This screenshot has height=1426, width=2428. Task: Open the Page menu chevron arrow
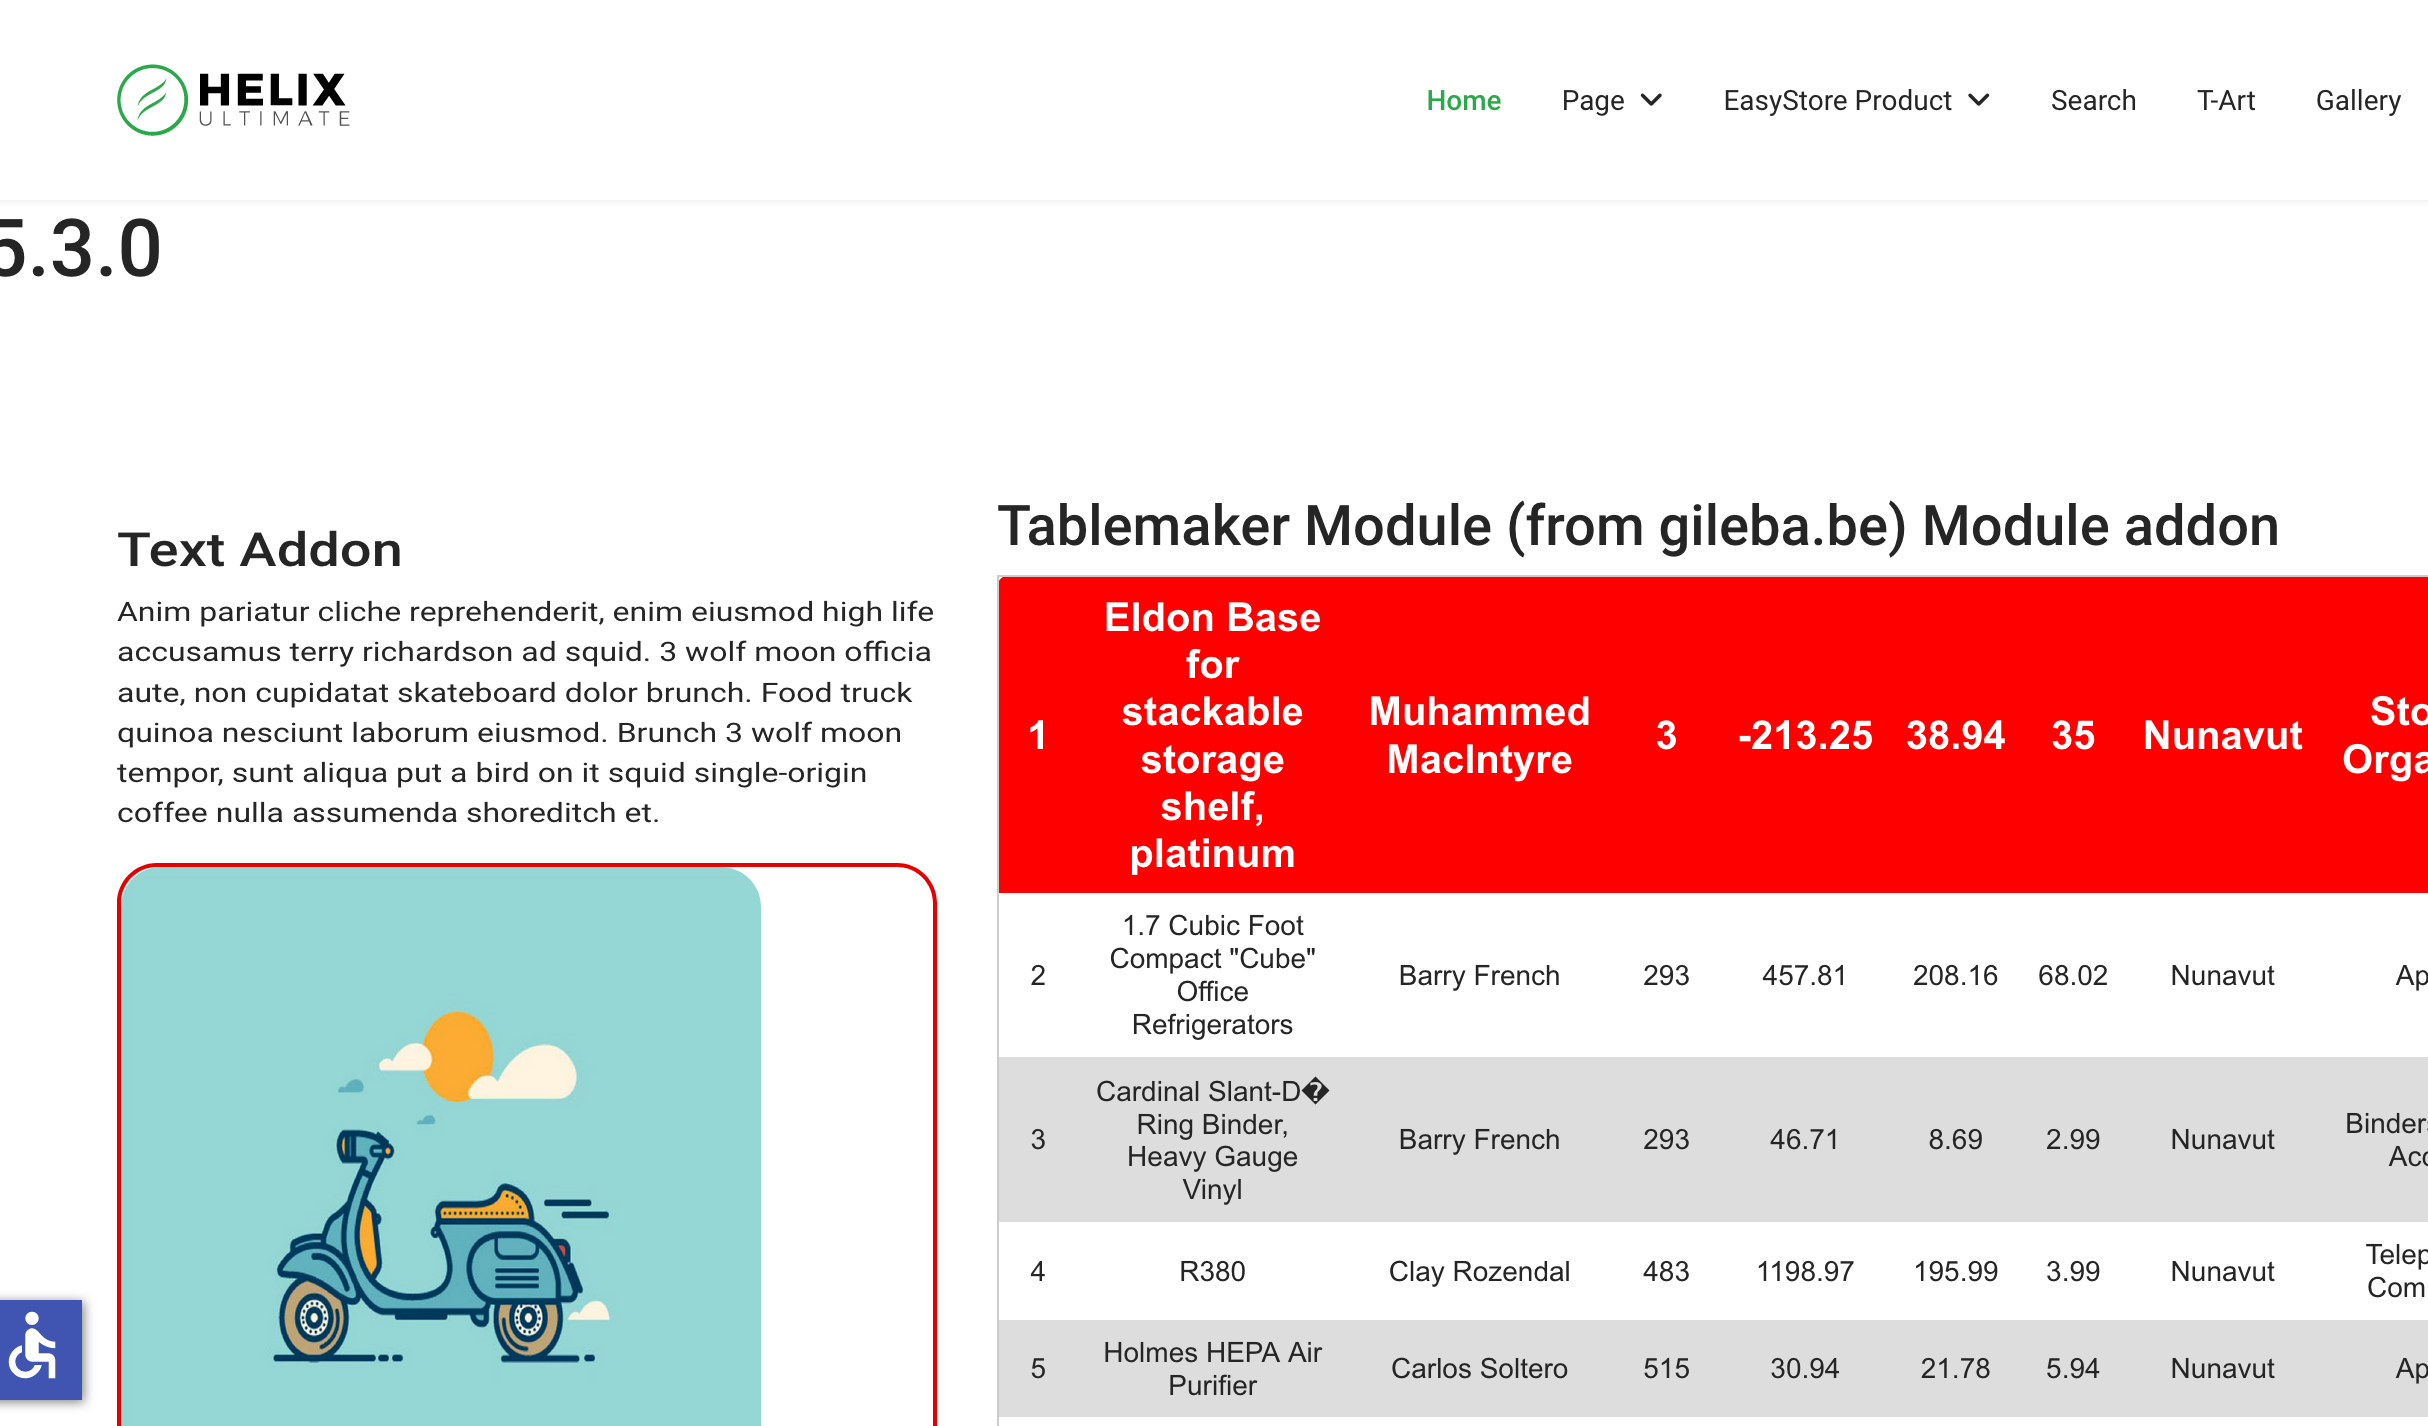coord(1650,100)
